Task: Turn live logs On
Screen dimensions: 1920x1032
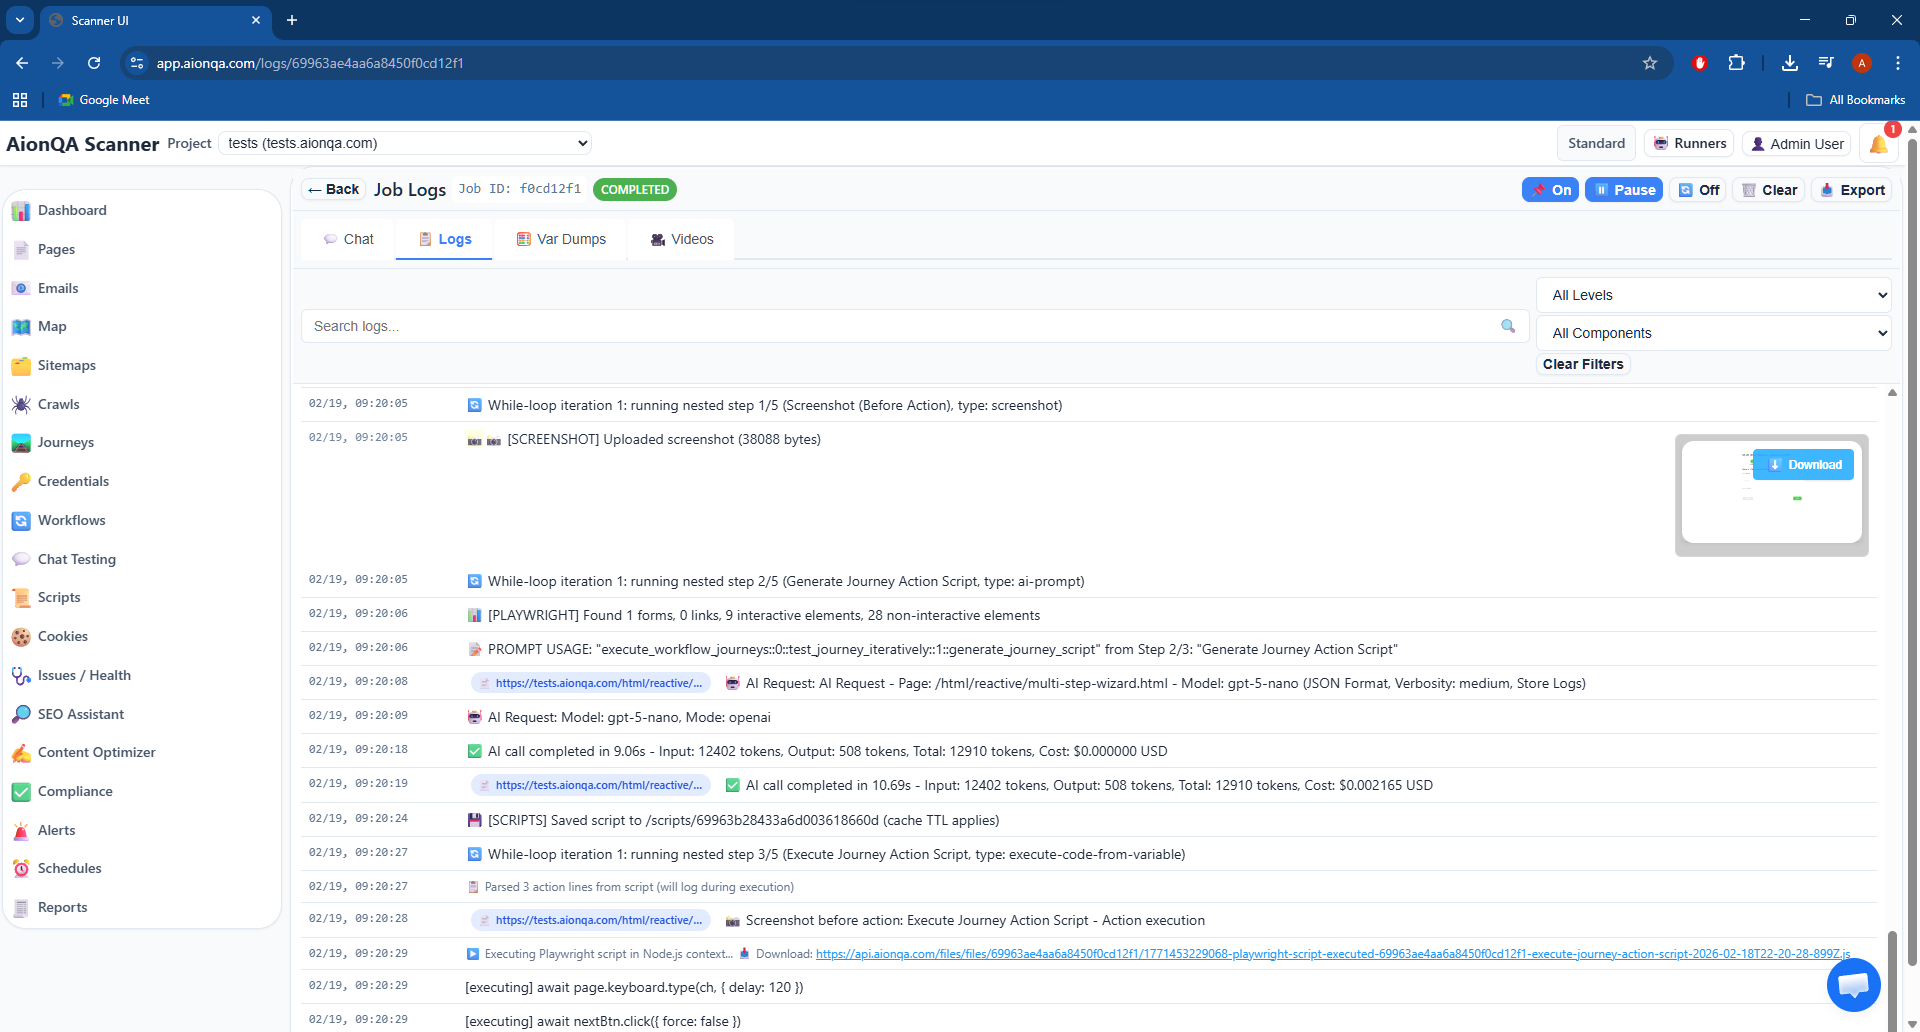Action: point(1550,190)
